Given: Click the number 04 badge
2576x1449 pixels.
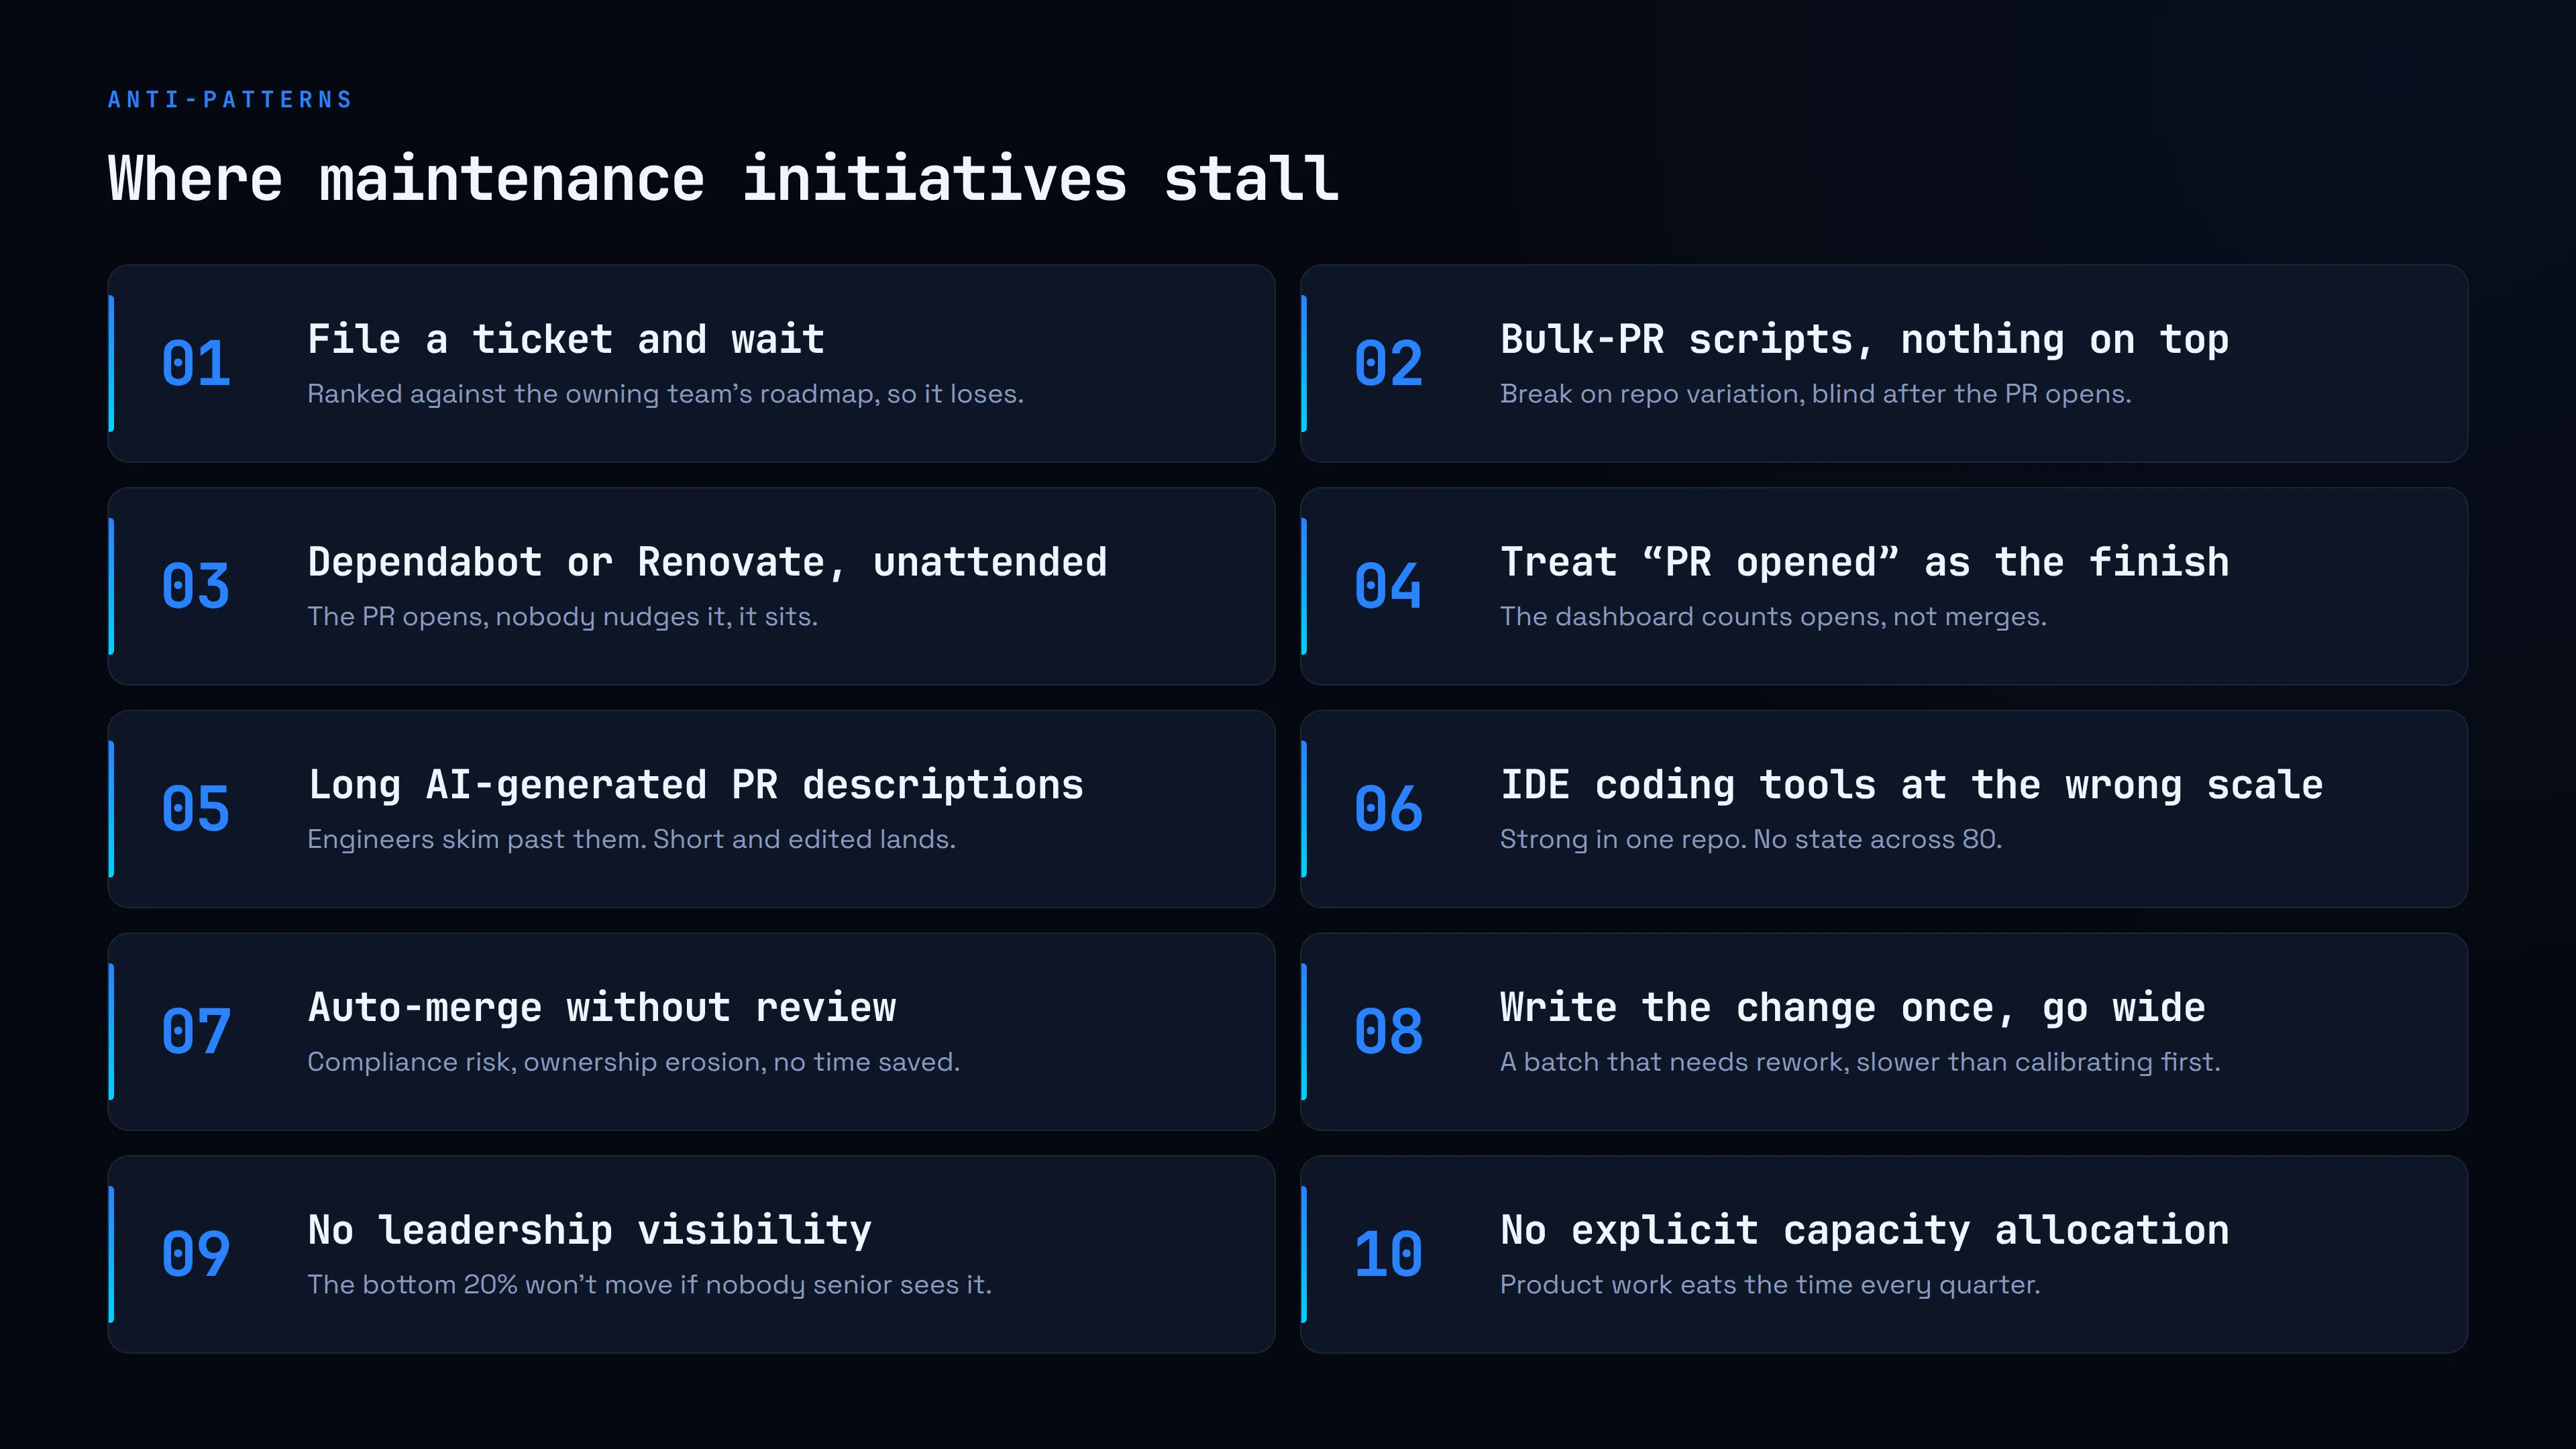Looking at the screenshot, I should tap(1388, 587).
